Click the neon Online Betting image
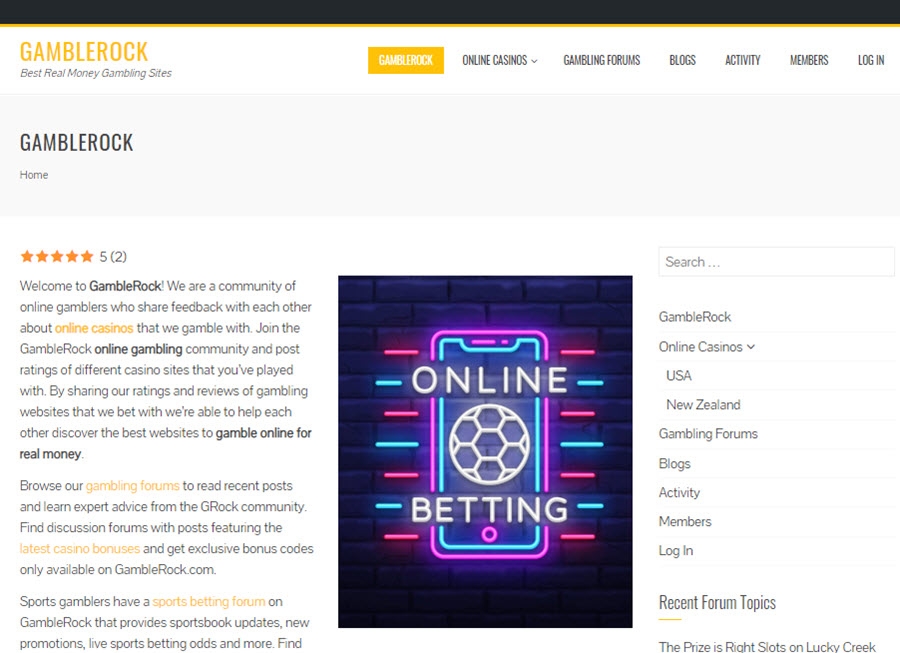Image resolution: width=900 pixels, height=653 pixels. coord(485,452)
